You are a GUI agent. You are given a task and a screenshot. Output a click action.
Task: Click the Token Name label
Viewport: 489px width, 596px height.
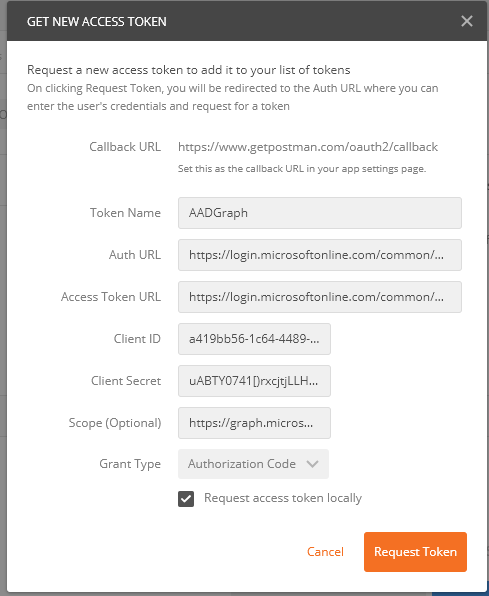tap(125, 213)
